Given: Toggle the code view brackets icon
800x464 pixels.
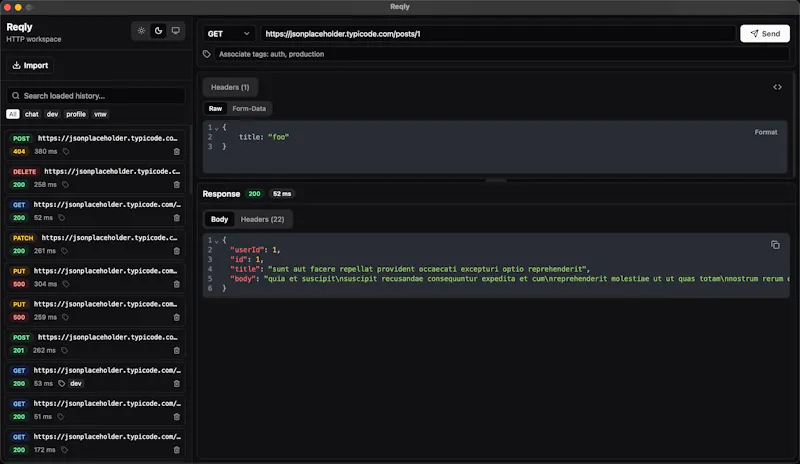Looking at the screenshot, I should (777, 87).
